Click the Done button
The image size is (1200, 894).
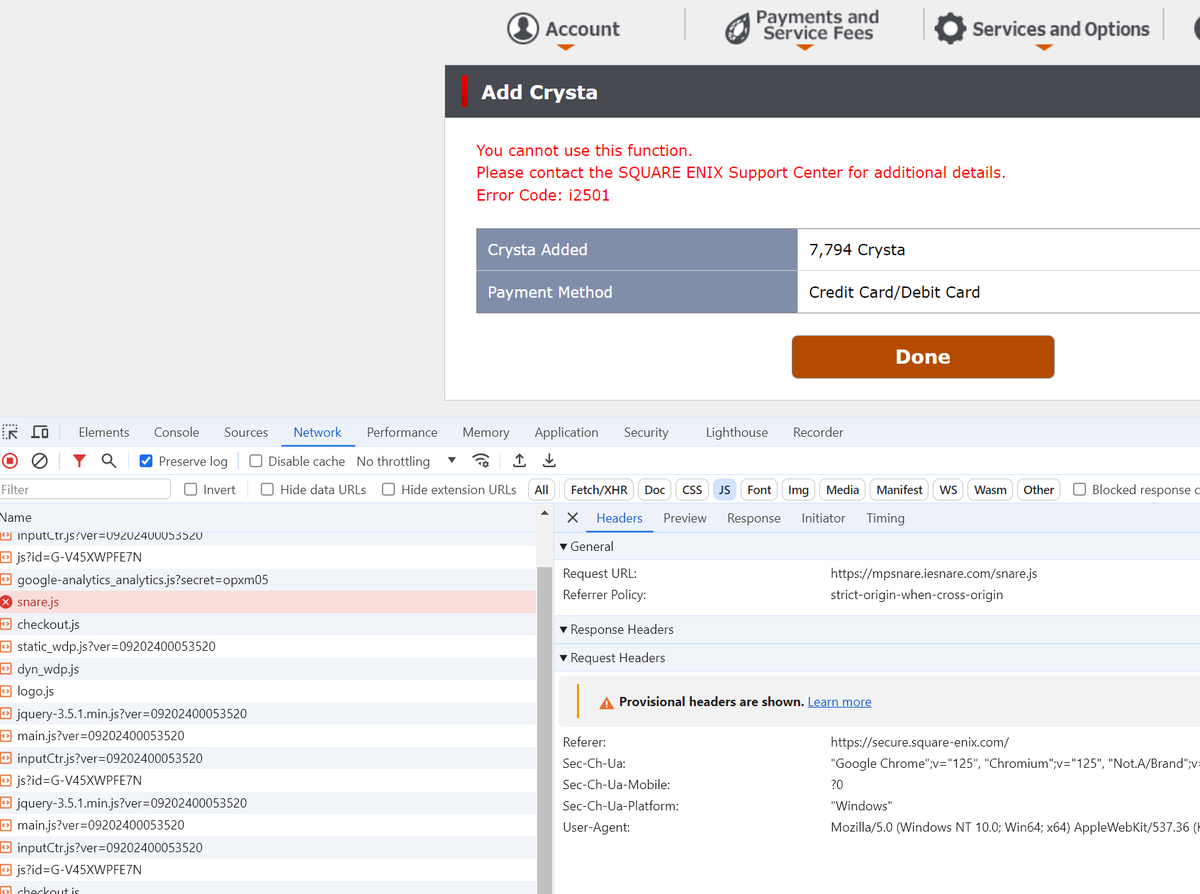tap(923, 357)
